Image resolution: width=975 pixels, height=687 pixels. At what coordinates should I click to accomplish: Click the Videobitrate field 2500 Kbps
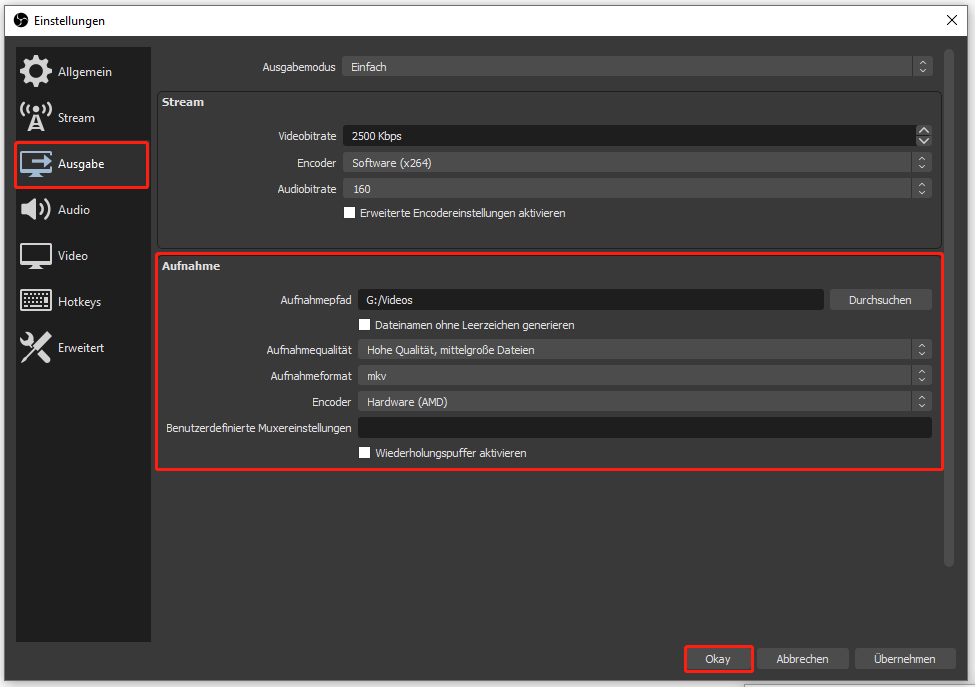coord(629,136)
